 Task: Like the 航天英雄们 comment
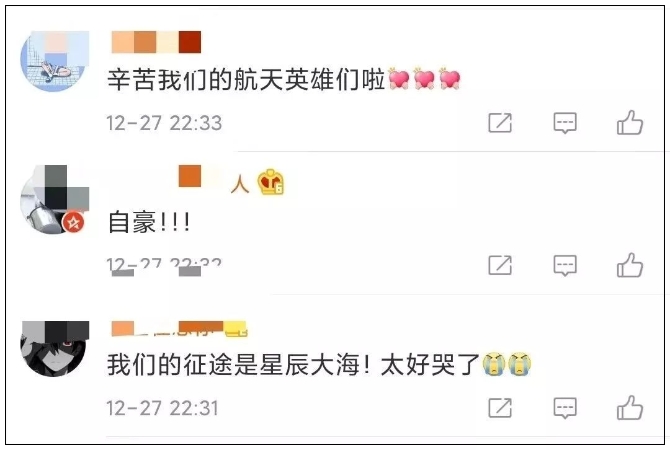tap(630, 123)
